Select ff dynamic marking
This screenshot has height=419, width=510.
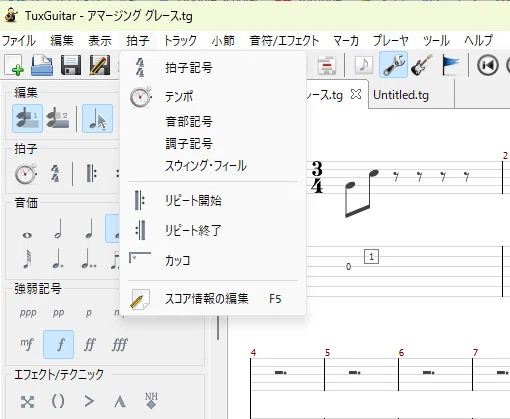tap(89, 344)
